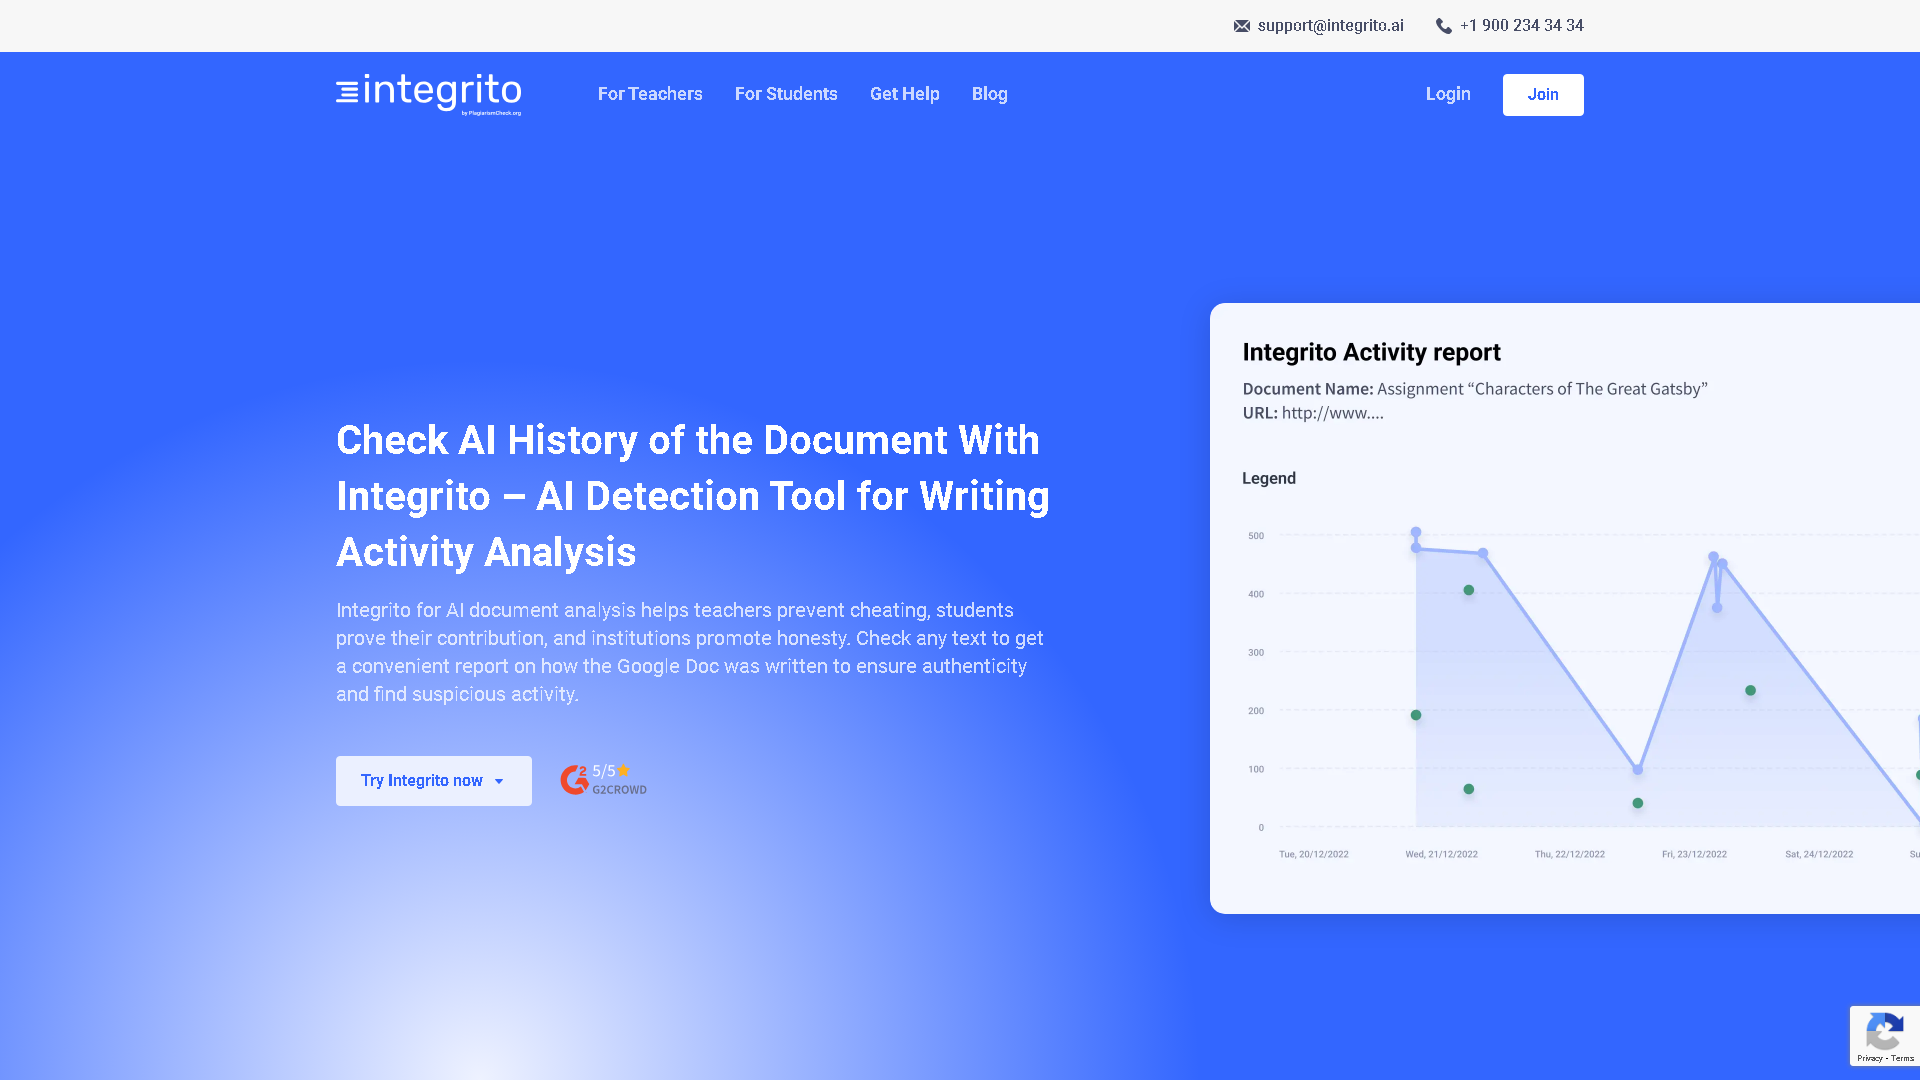Click the yellow star beside the 5/5 rating
1920x1080 pixels.
[623, 770]
